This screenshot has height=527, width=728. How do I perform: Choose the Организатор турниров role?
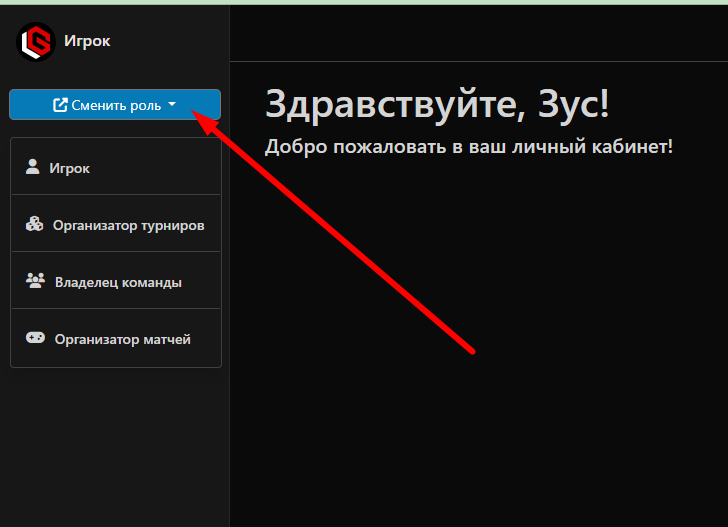coord(128,226)
